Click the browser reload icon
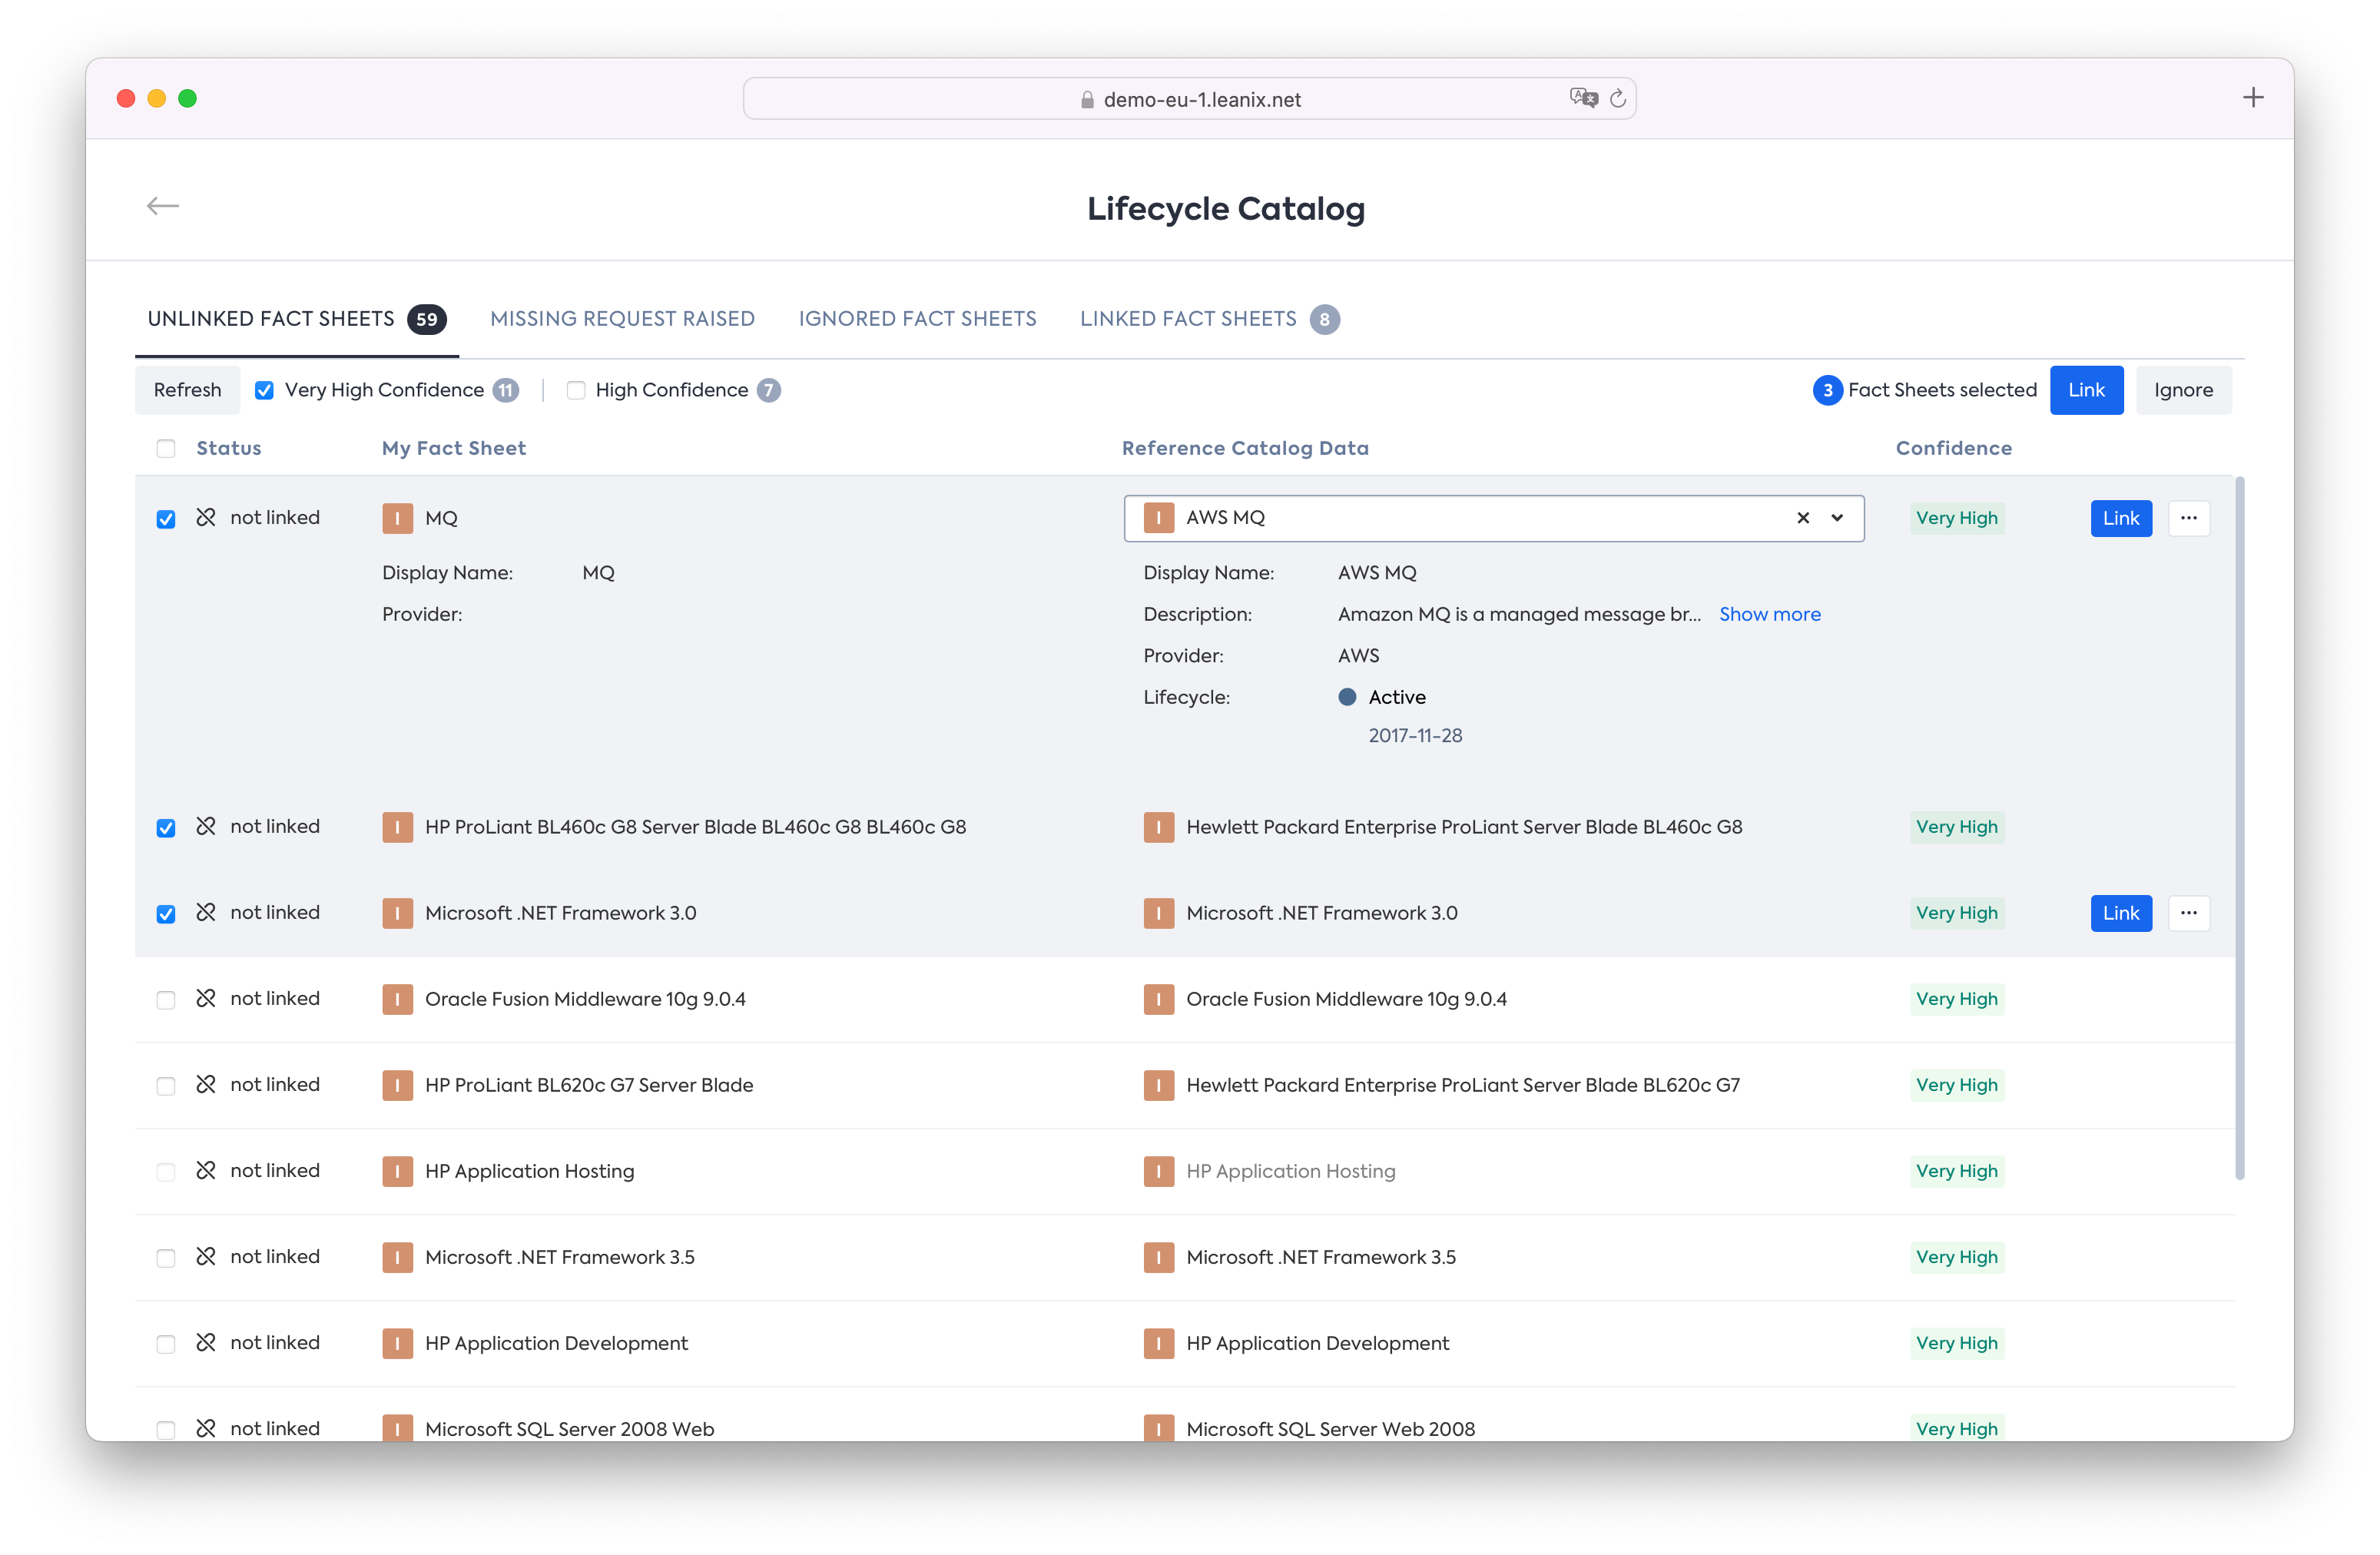The width and height of the screenshot is (2380, 1555). pos(1618,98)
